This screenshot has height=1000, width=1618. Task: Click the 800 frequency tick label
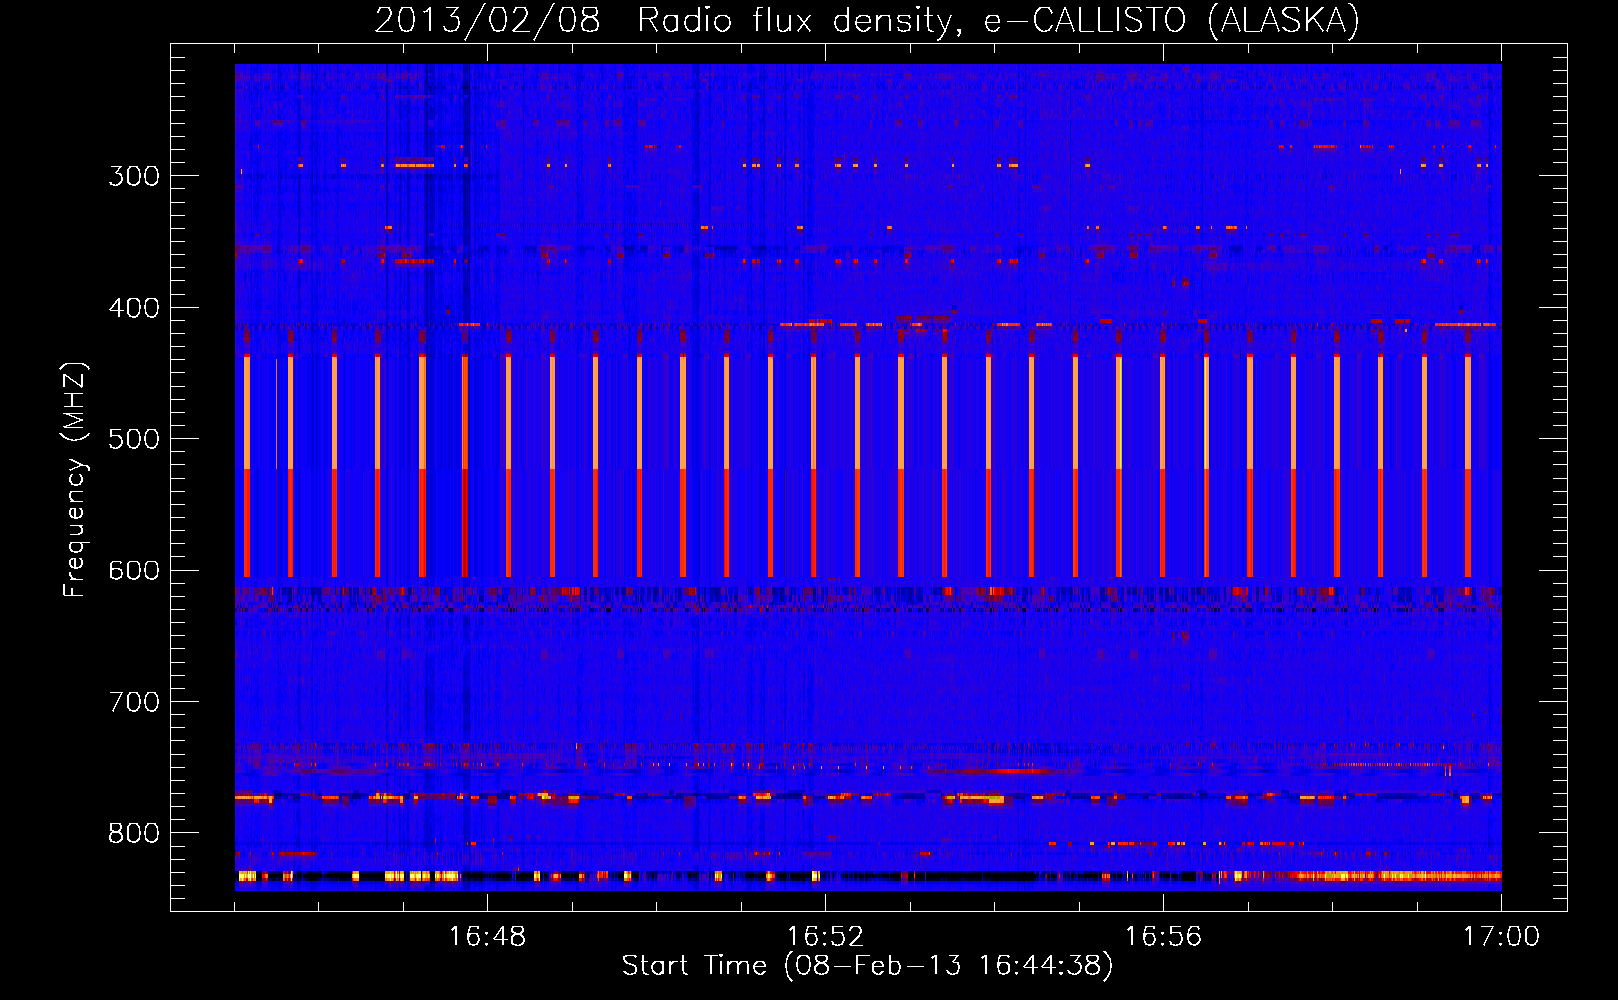point(134,833)
